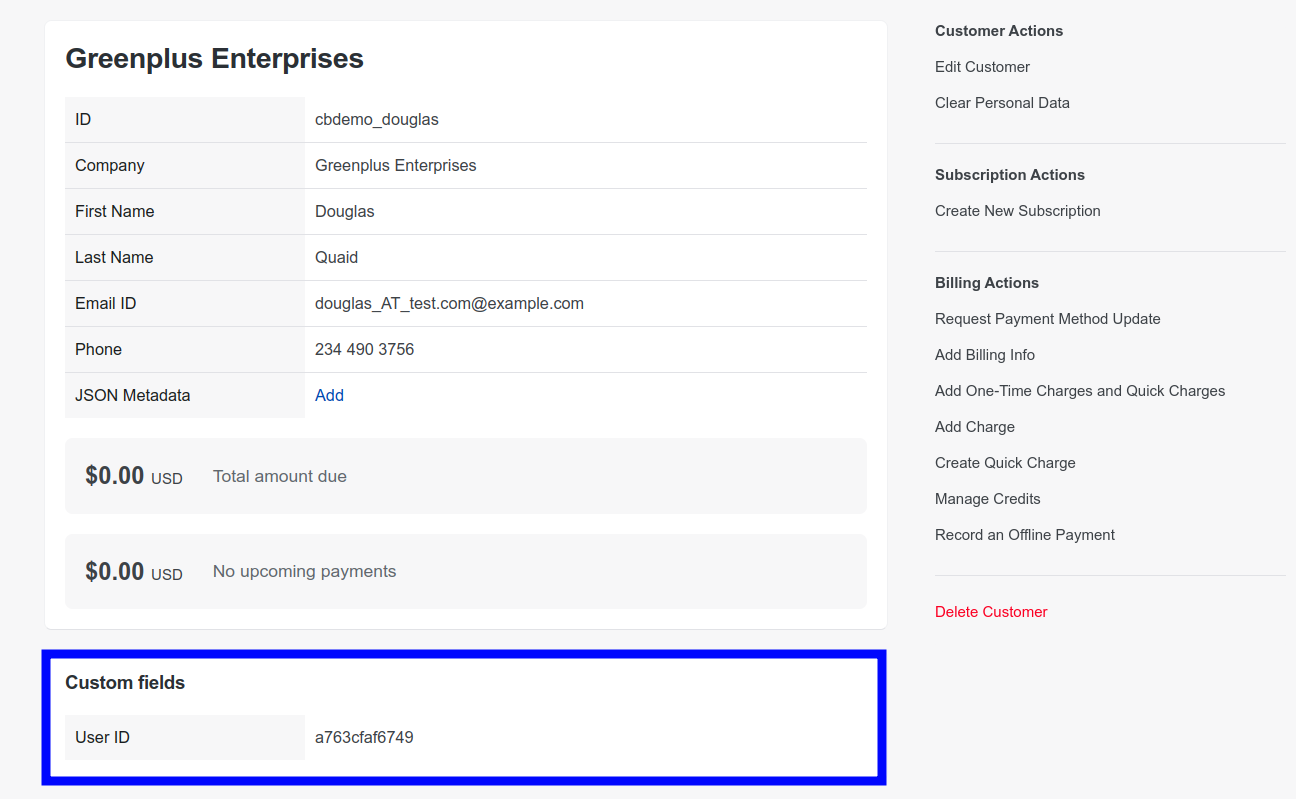The width and height of the screenshot is (1296, 799).
Task: Open the Edit Customer action
Action: 982,67
